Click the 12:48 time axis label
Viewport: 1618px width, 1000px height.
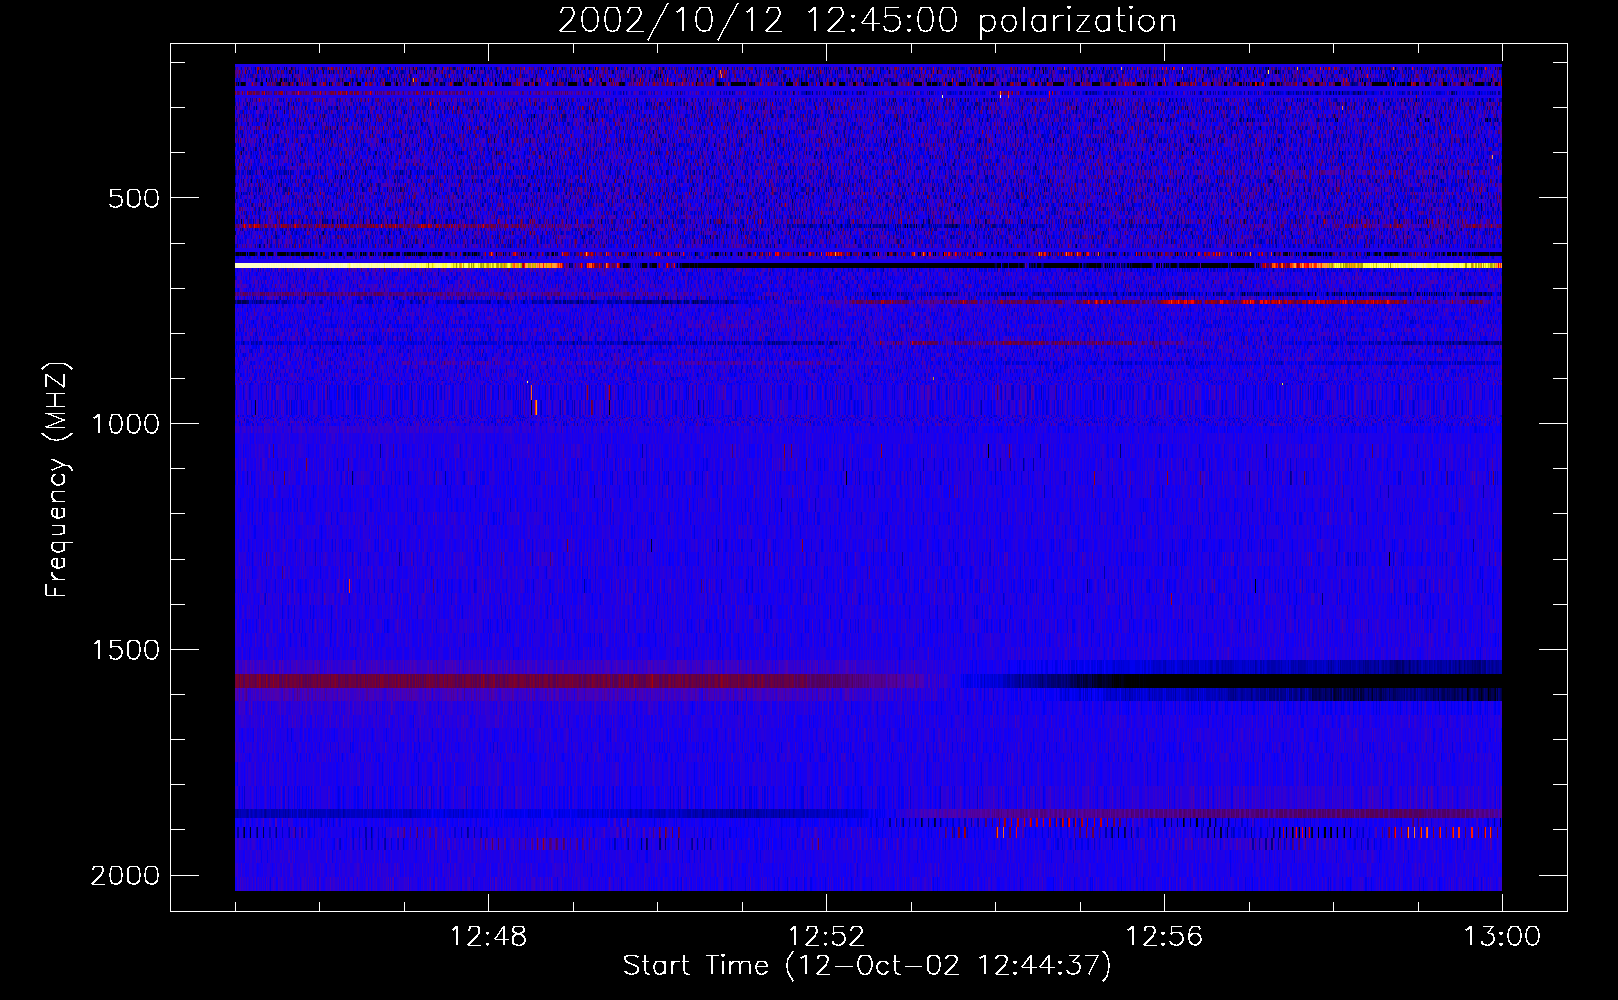488,937
